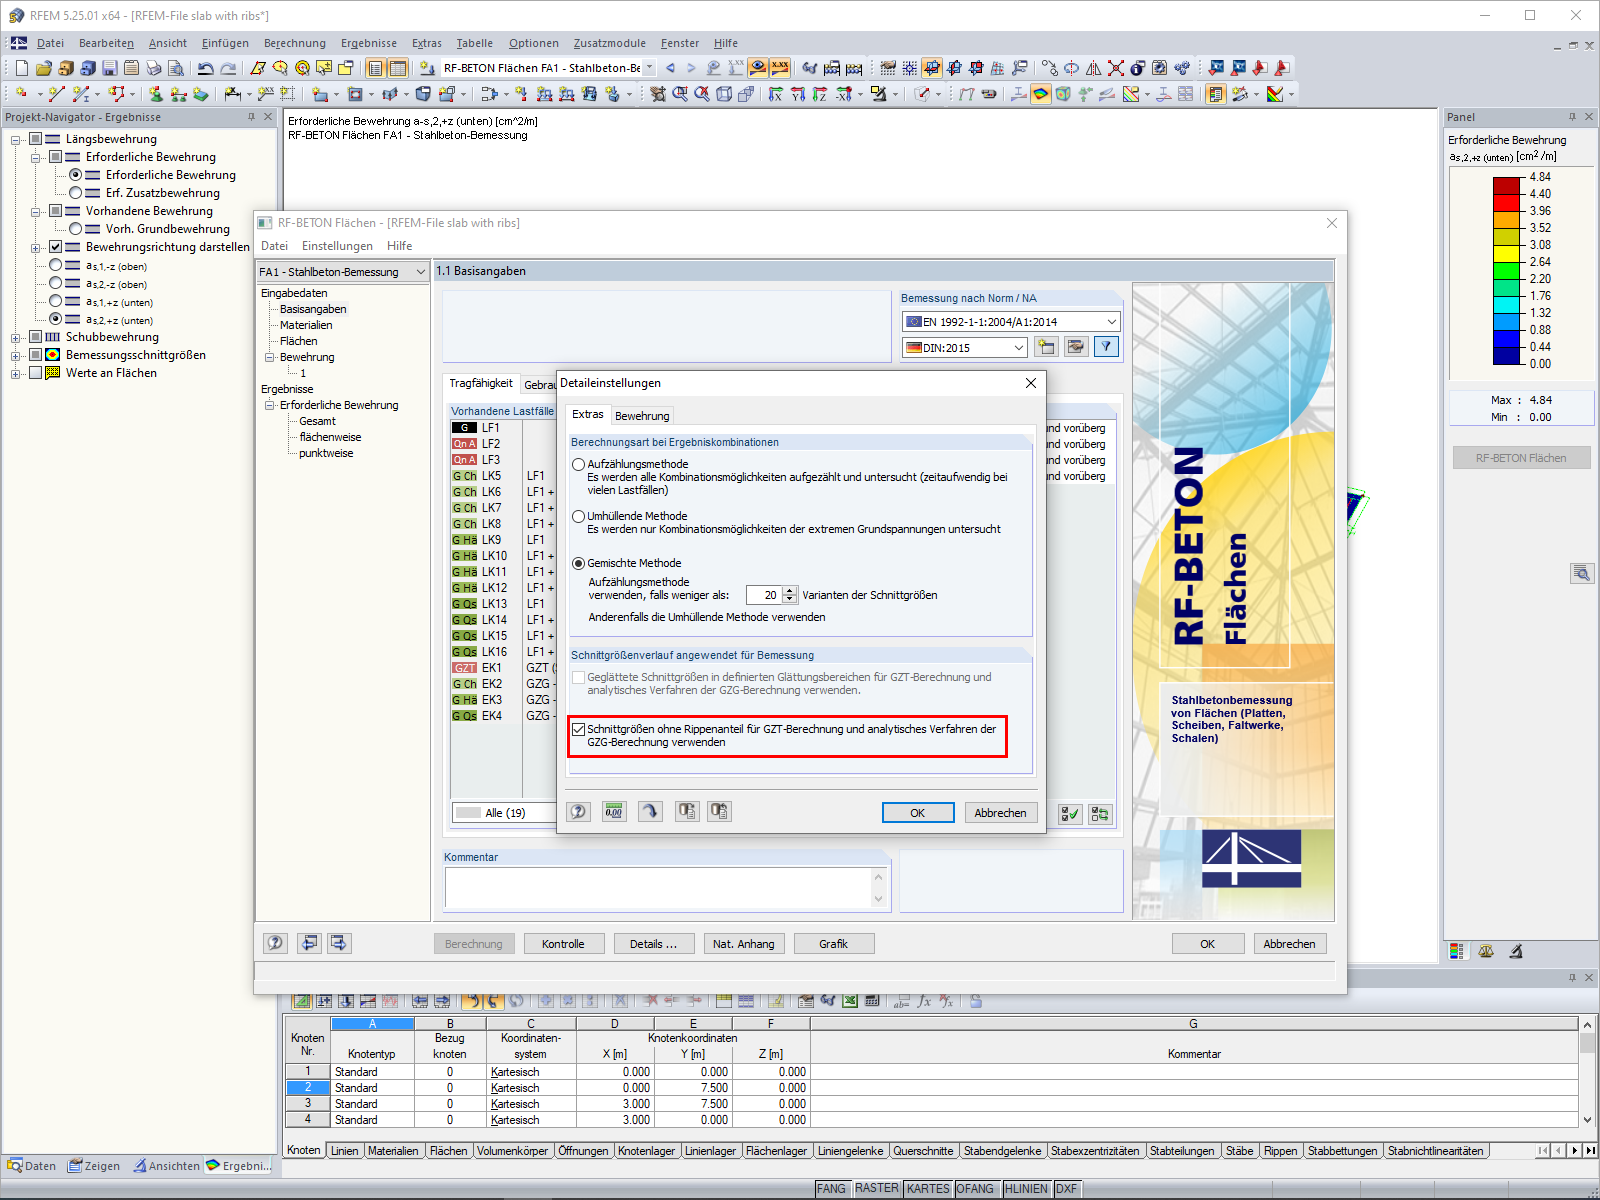Select the as,1,-z (oben) radio in navigator
This screenshot has width=1600, height=1200.
[x=55, y=265]
